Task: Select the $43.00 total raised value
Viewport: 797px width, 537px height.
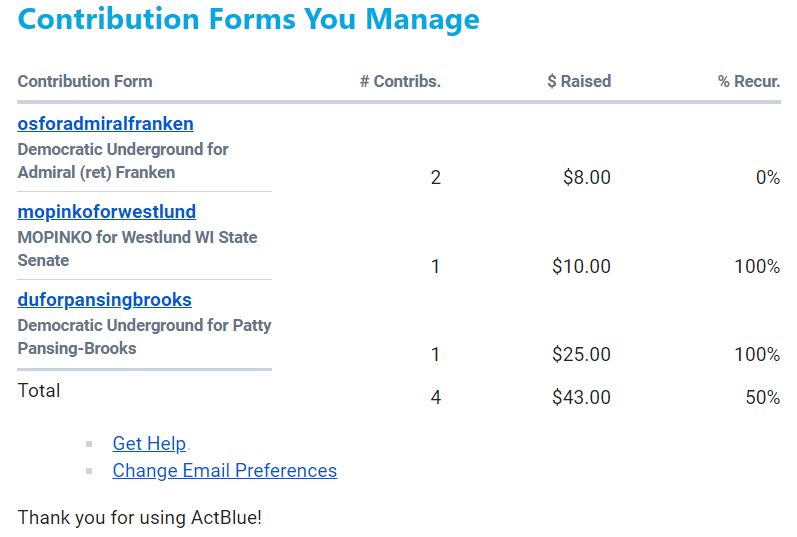Action: (x=581, y=398)
